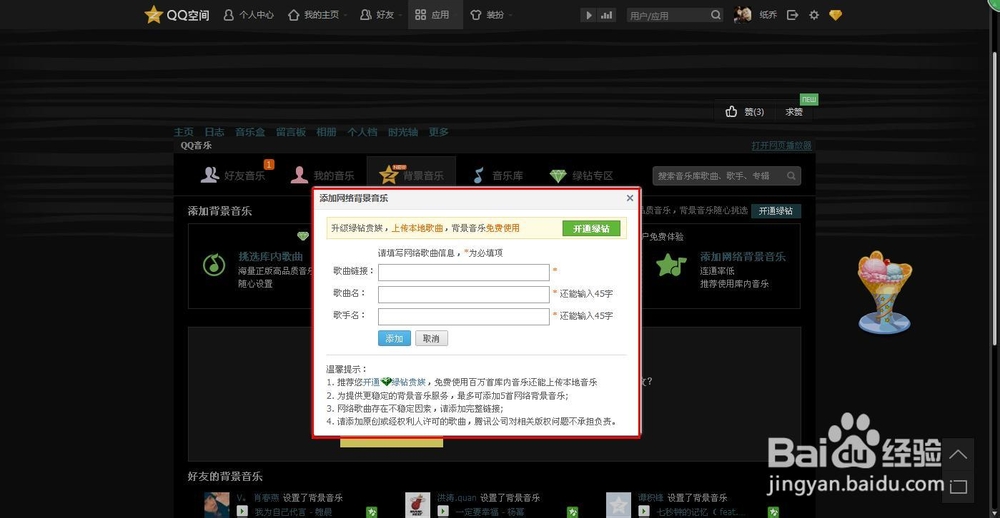Click the yellow diamond icon in the top bar
The image size is (1000, 518).
click(x=835, y=15)
